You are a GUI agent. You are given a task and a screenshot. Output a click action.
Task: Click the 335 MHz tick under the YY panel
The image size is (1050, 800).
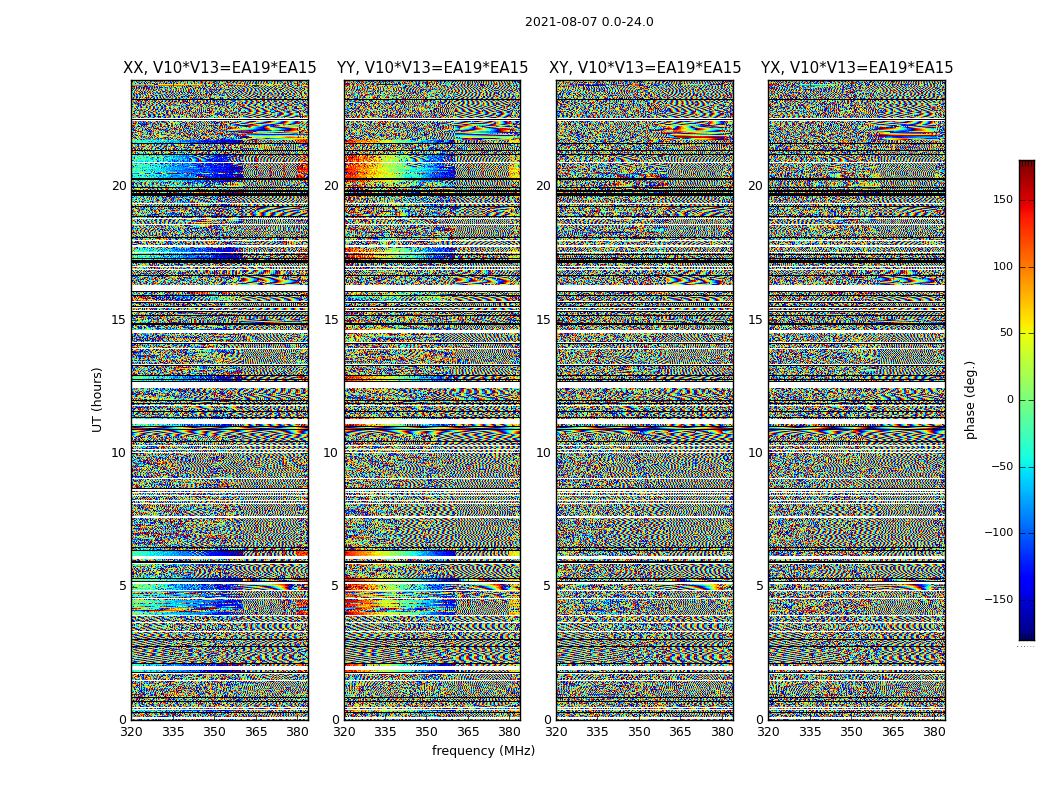[386, 732]
